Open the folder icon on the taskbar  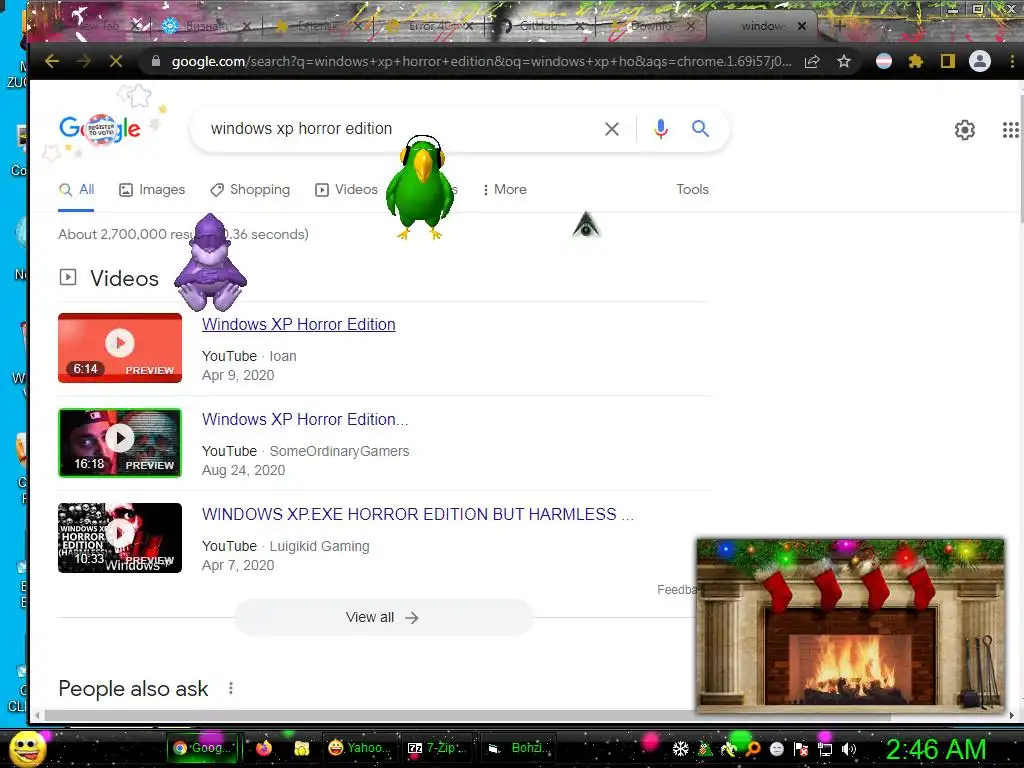[x=301, y=748]
